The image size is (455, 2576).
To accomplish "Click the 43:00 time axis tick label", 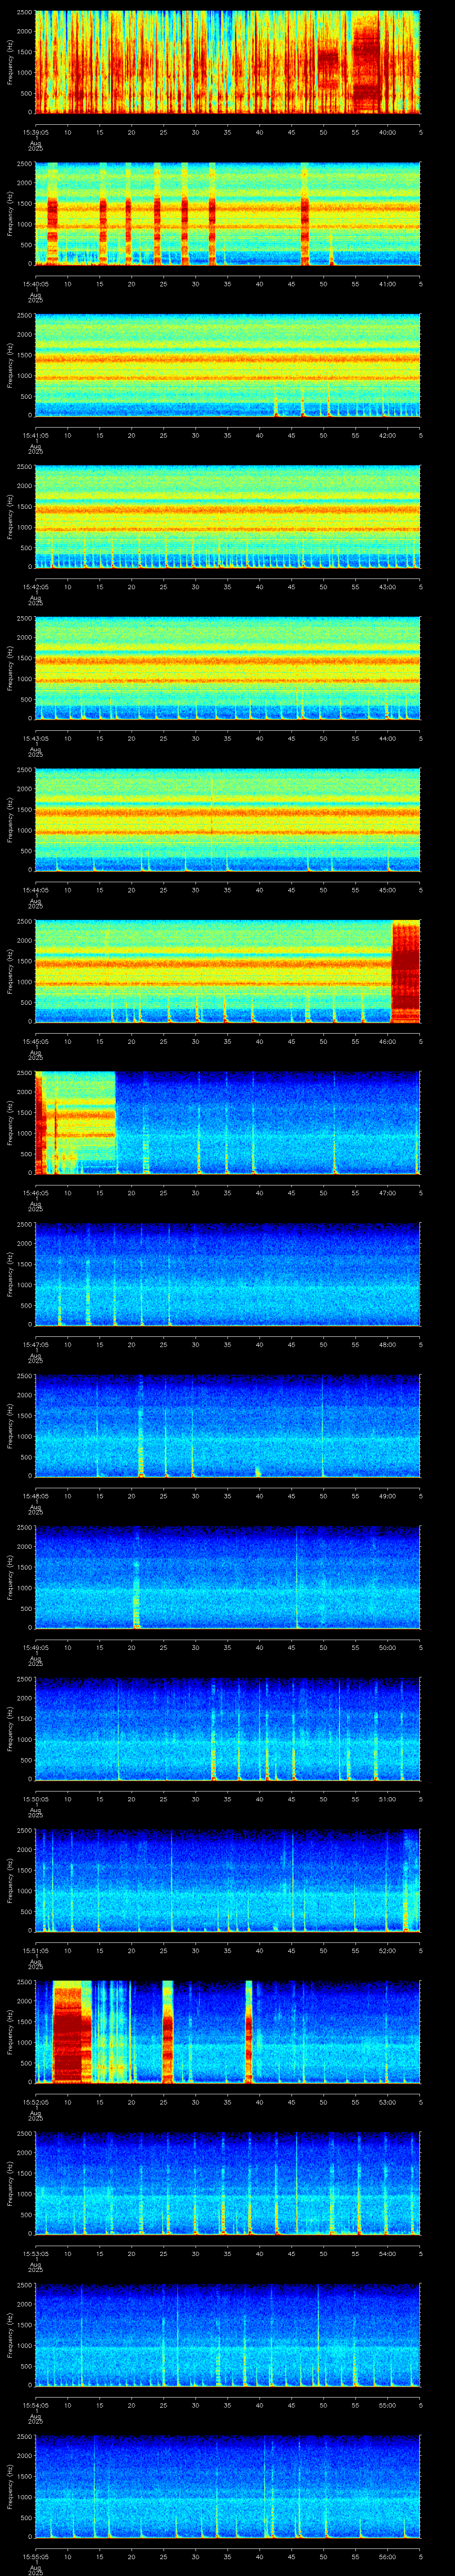I will [x=387, y=586].
